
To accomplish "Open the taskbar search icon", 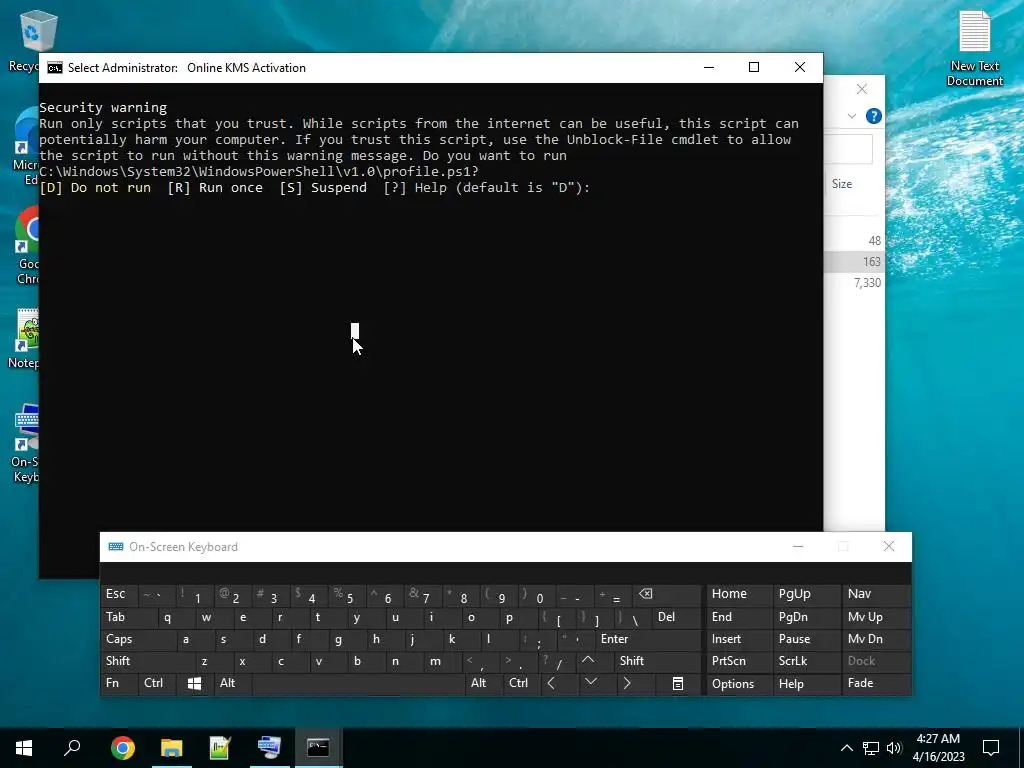I will pos(72,748).
